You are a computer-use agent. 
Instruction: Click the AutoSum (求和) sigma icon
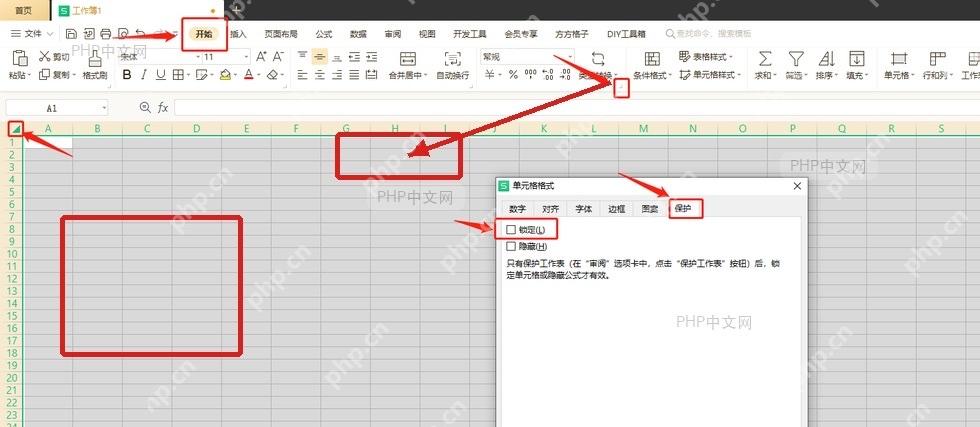coord(764,59)
